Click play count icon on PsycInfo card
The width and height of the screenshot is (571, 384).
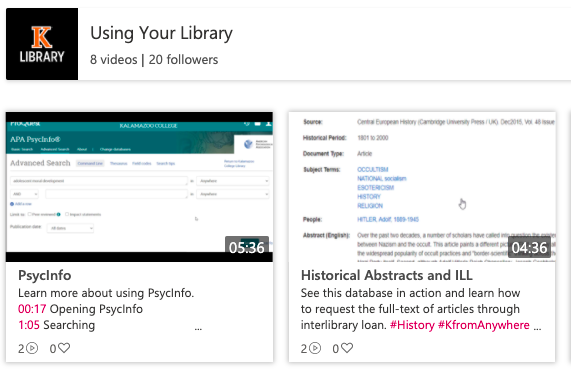[32, 348]
